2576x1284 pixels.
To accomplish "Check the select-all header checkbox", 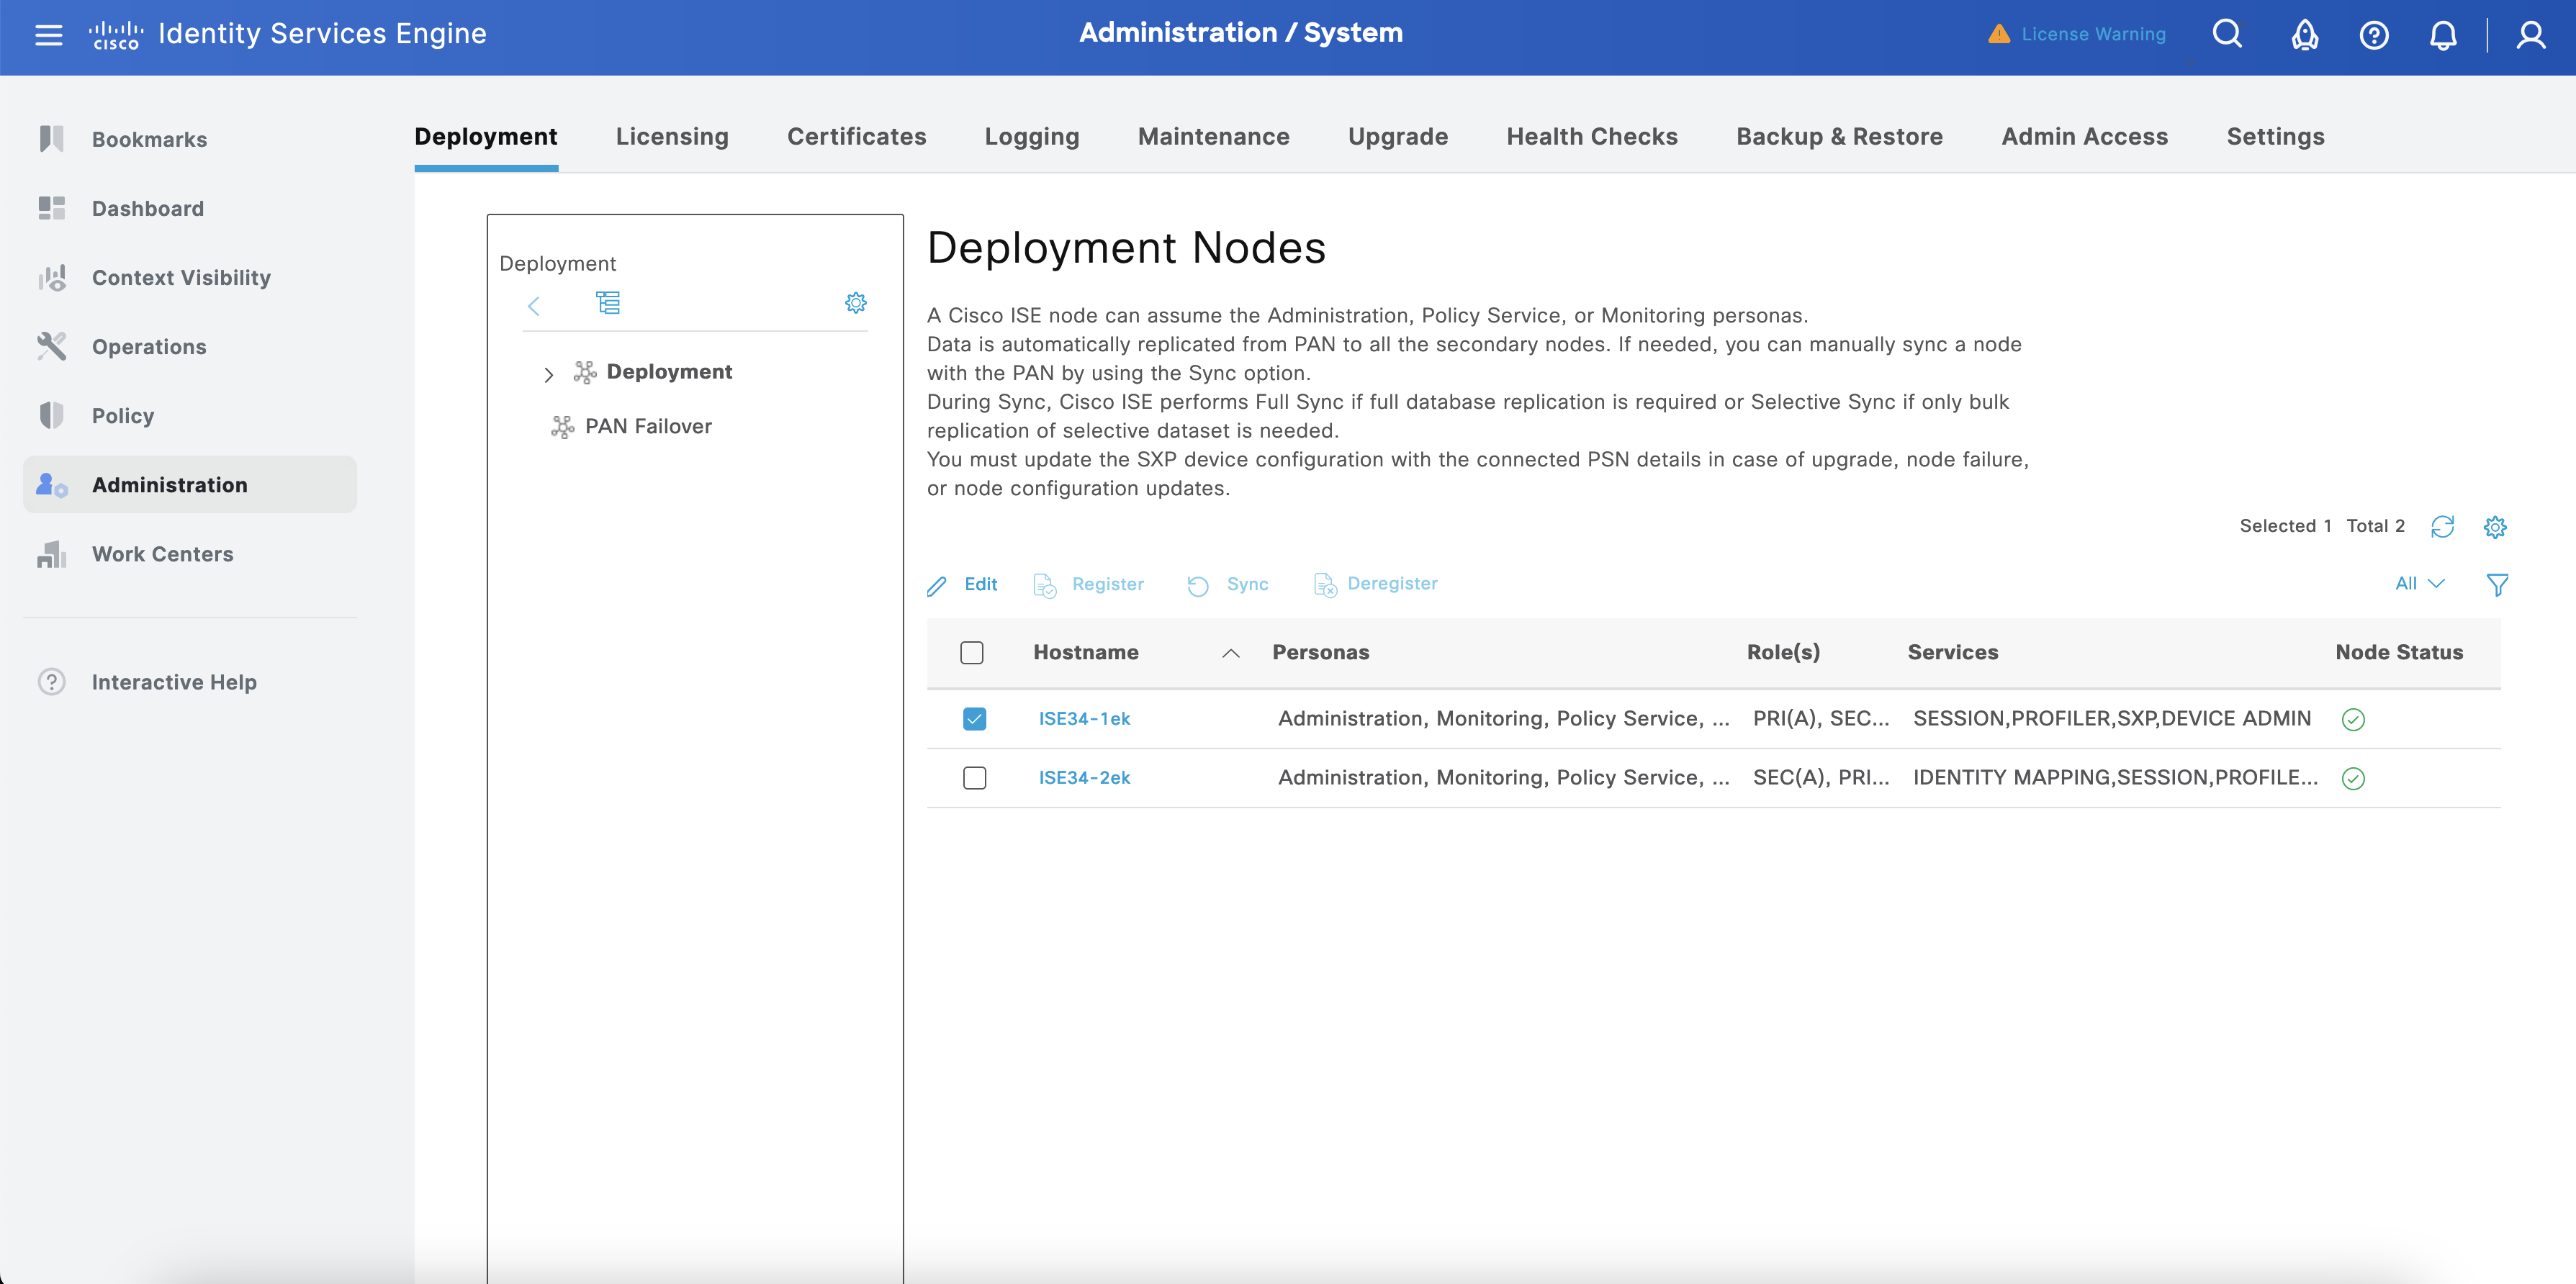I will click(972, 653).
